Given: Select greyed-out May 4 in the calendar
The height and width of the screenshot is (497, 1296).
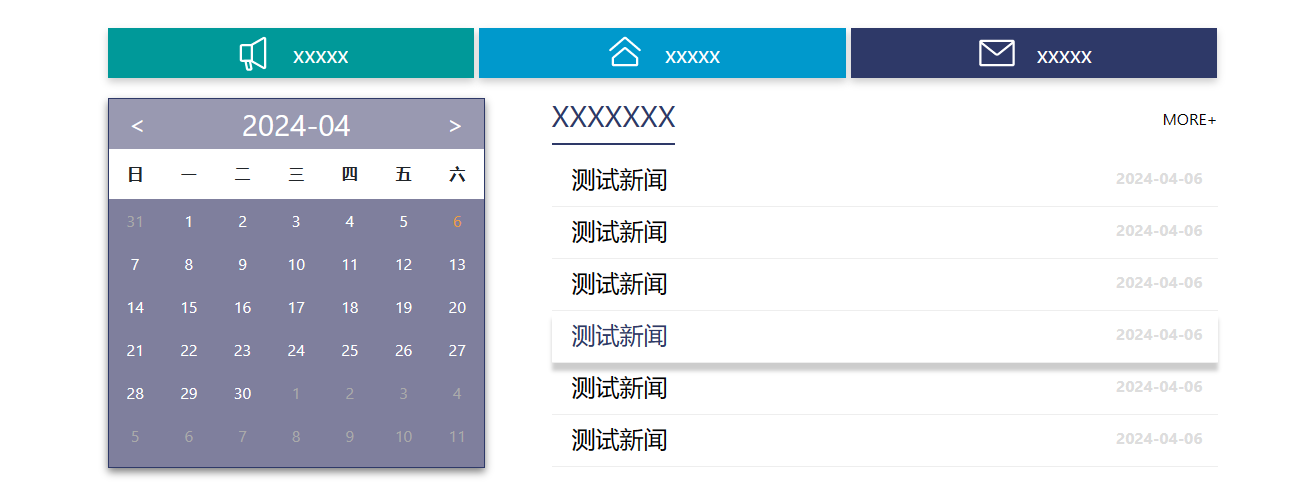Looking at the screenshot, I should 457,394.
